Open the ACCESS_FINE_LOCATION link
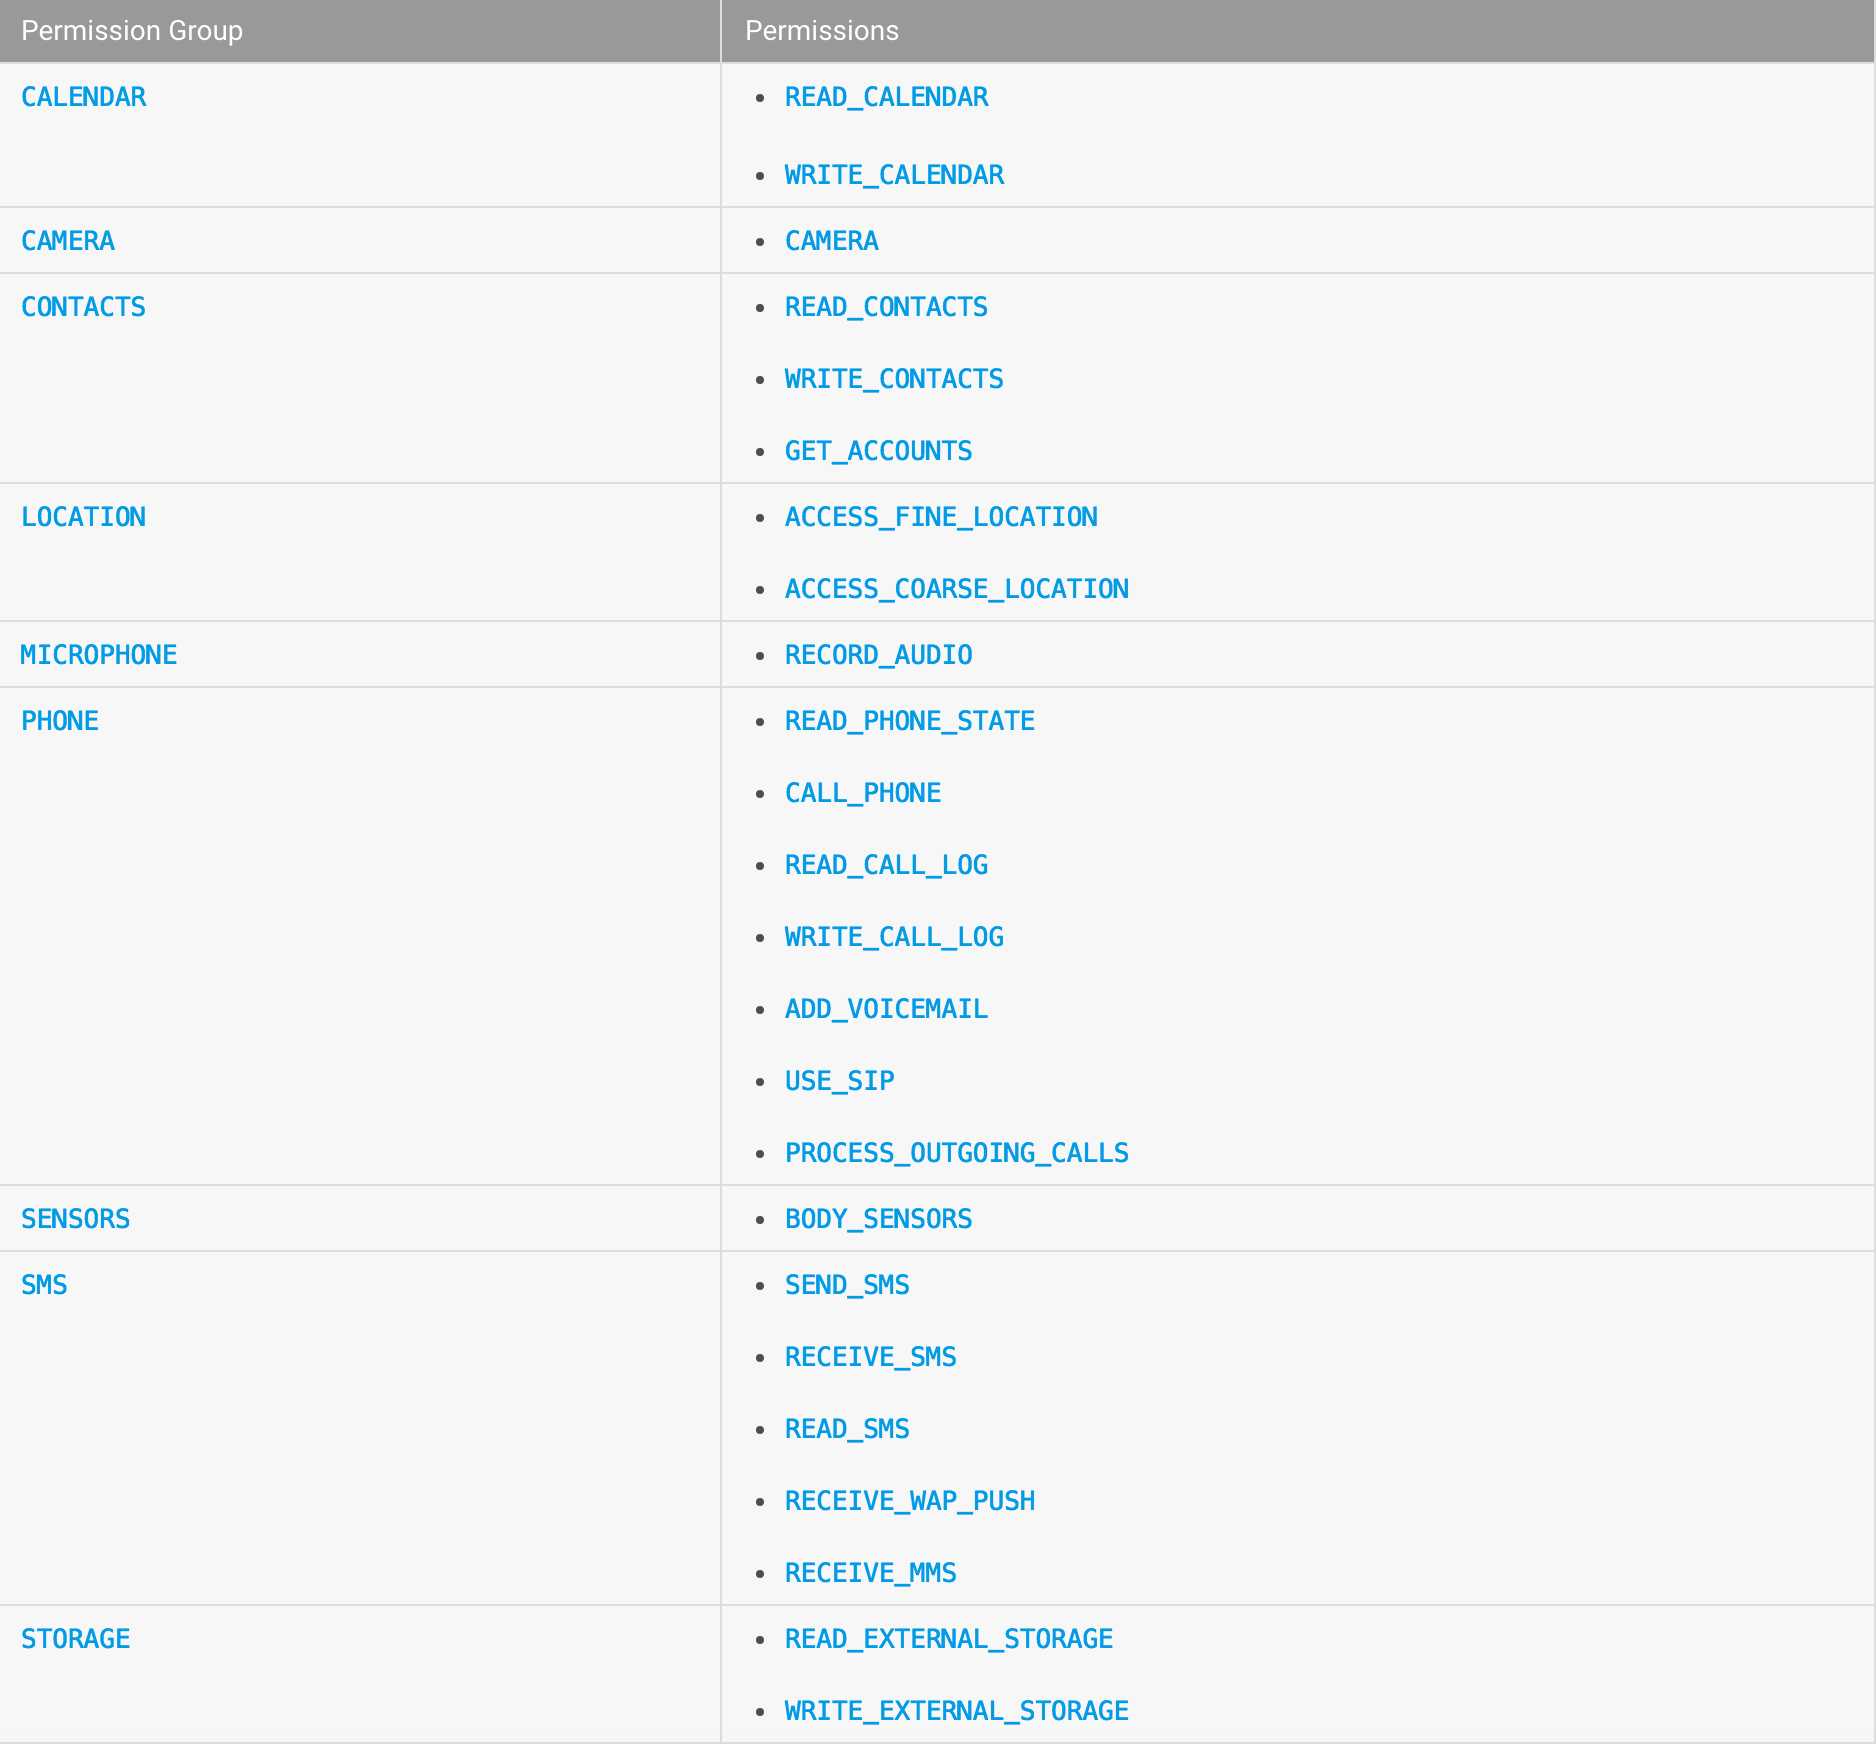The image size is (1876, 1744). point(941,517)
